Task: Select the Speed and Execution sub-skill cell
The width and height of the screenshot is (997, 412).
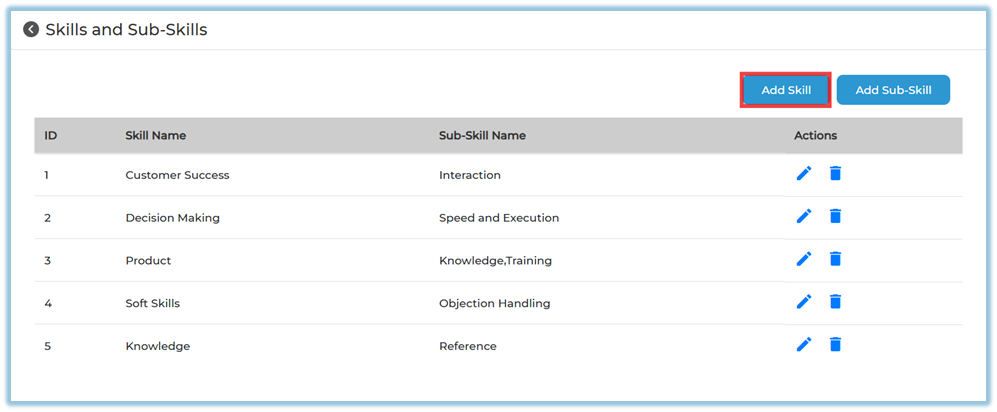Action: click(499, 218)
